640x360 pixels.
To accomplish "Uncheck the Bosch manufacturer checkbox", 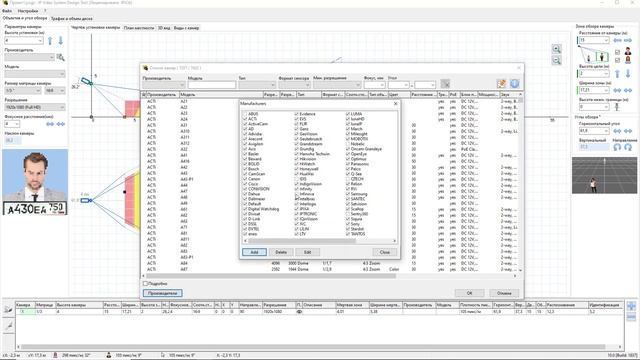I will coord(245,169).
